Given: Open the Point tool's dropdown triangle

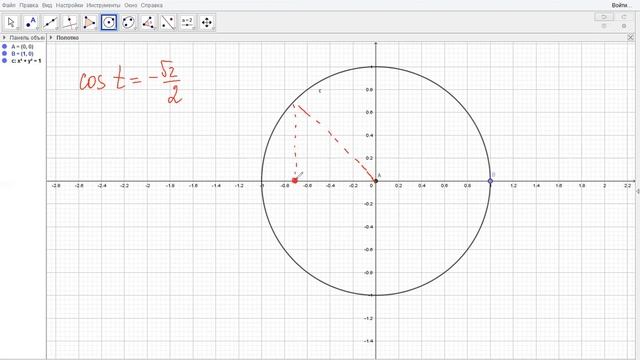Looking at the screenshot, I should point(37,29).
